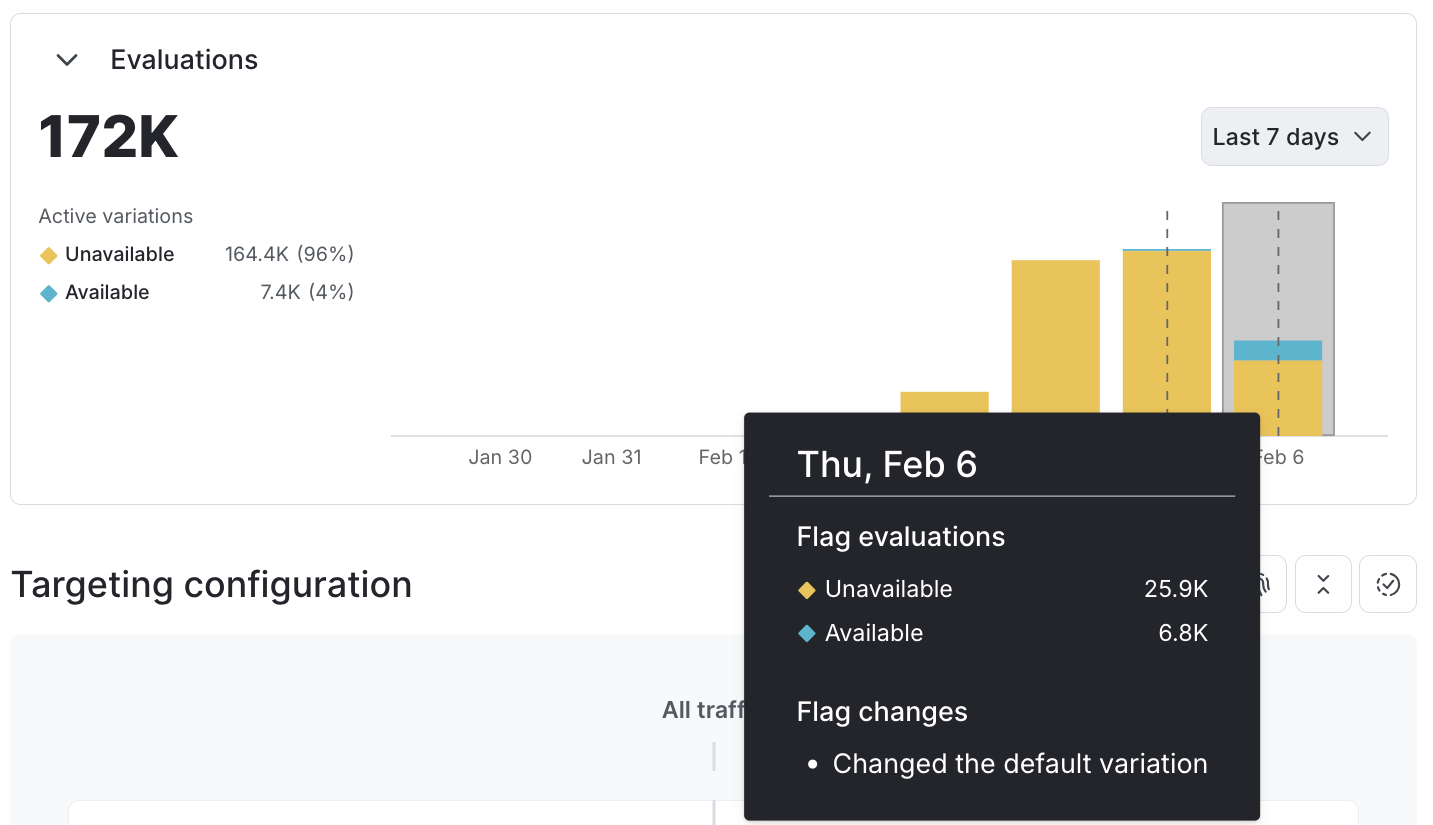This screenshot has width=1433, height=825.
Task: Click the yellow Unavailable diamond in the tooltip
Action: (807, 590)
